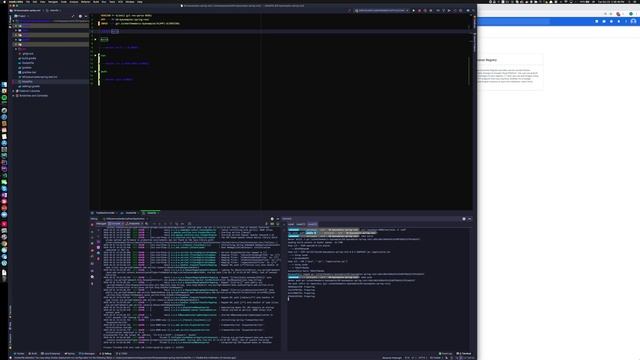Viewport: 640px width, 360px height.
Task: Open the File menu
Action: click(28, 2)
